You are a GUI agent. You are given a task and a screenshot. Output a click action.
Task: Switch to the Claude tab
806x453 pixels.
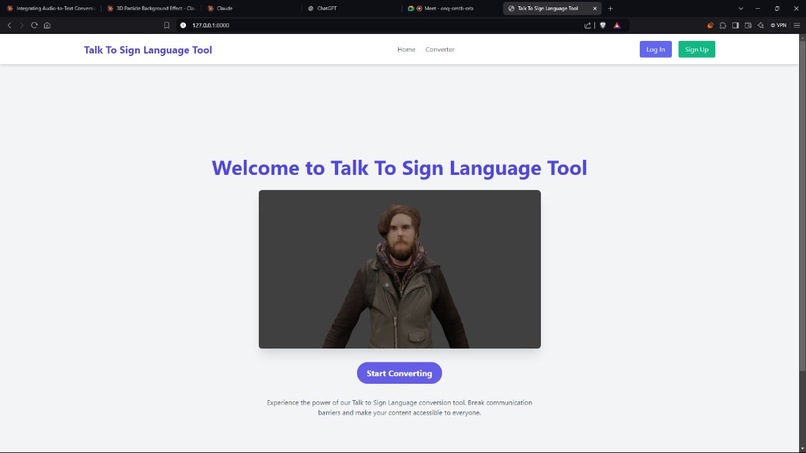(252, 8)
